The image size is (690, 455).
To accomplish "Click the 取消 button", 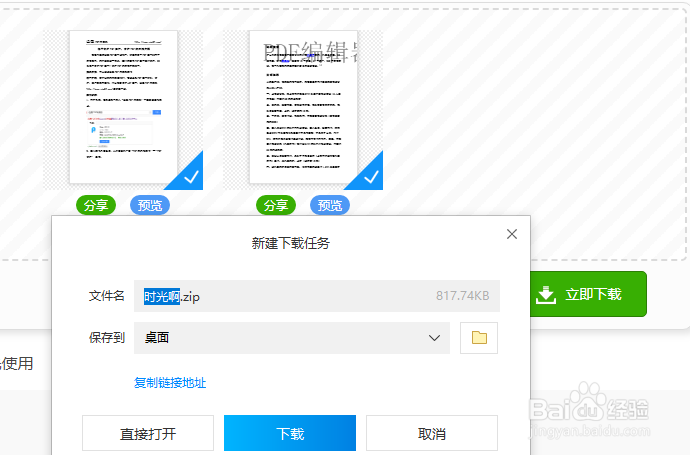I will [x=432, y=433].
